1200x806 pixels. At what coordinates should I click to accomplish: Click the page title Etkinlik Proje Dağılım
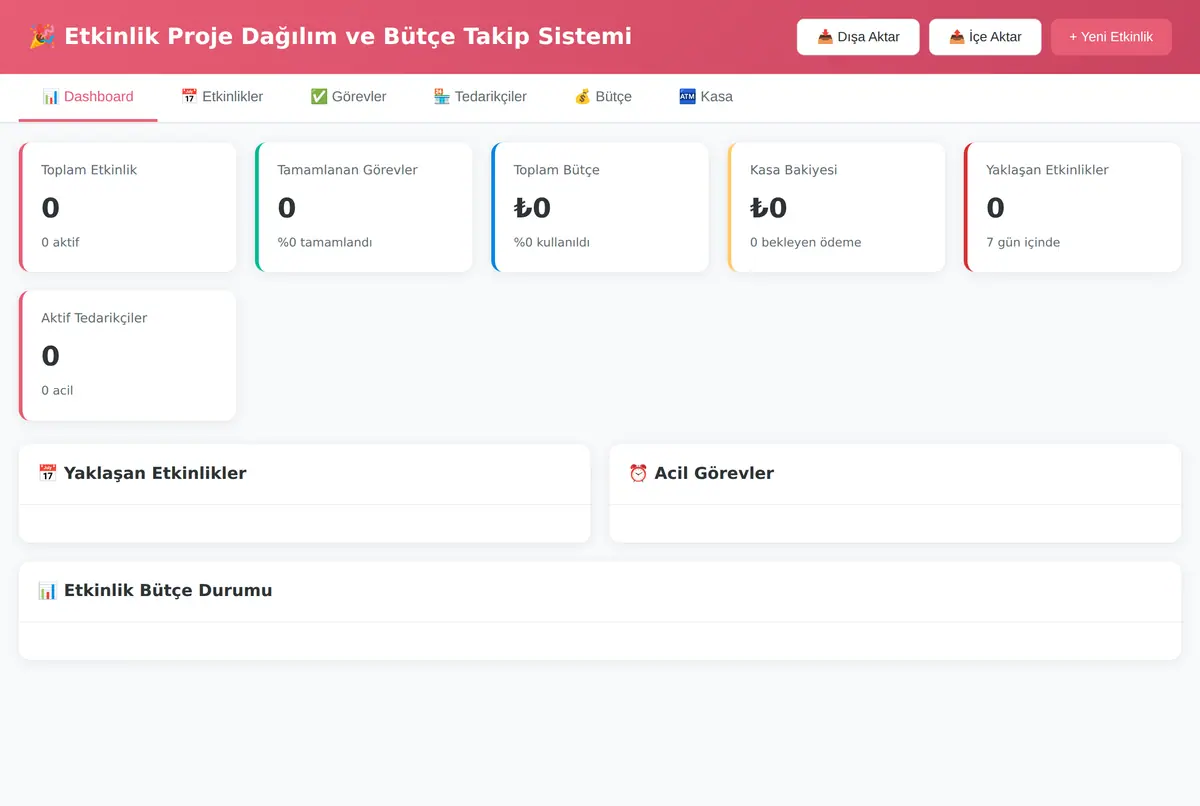coord(330,37)
